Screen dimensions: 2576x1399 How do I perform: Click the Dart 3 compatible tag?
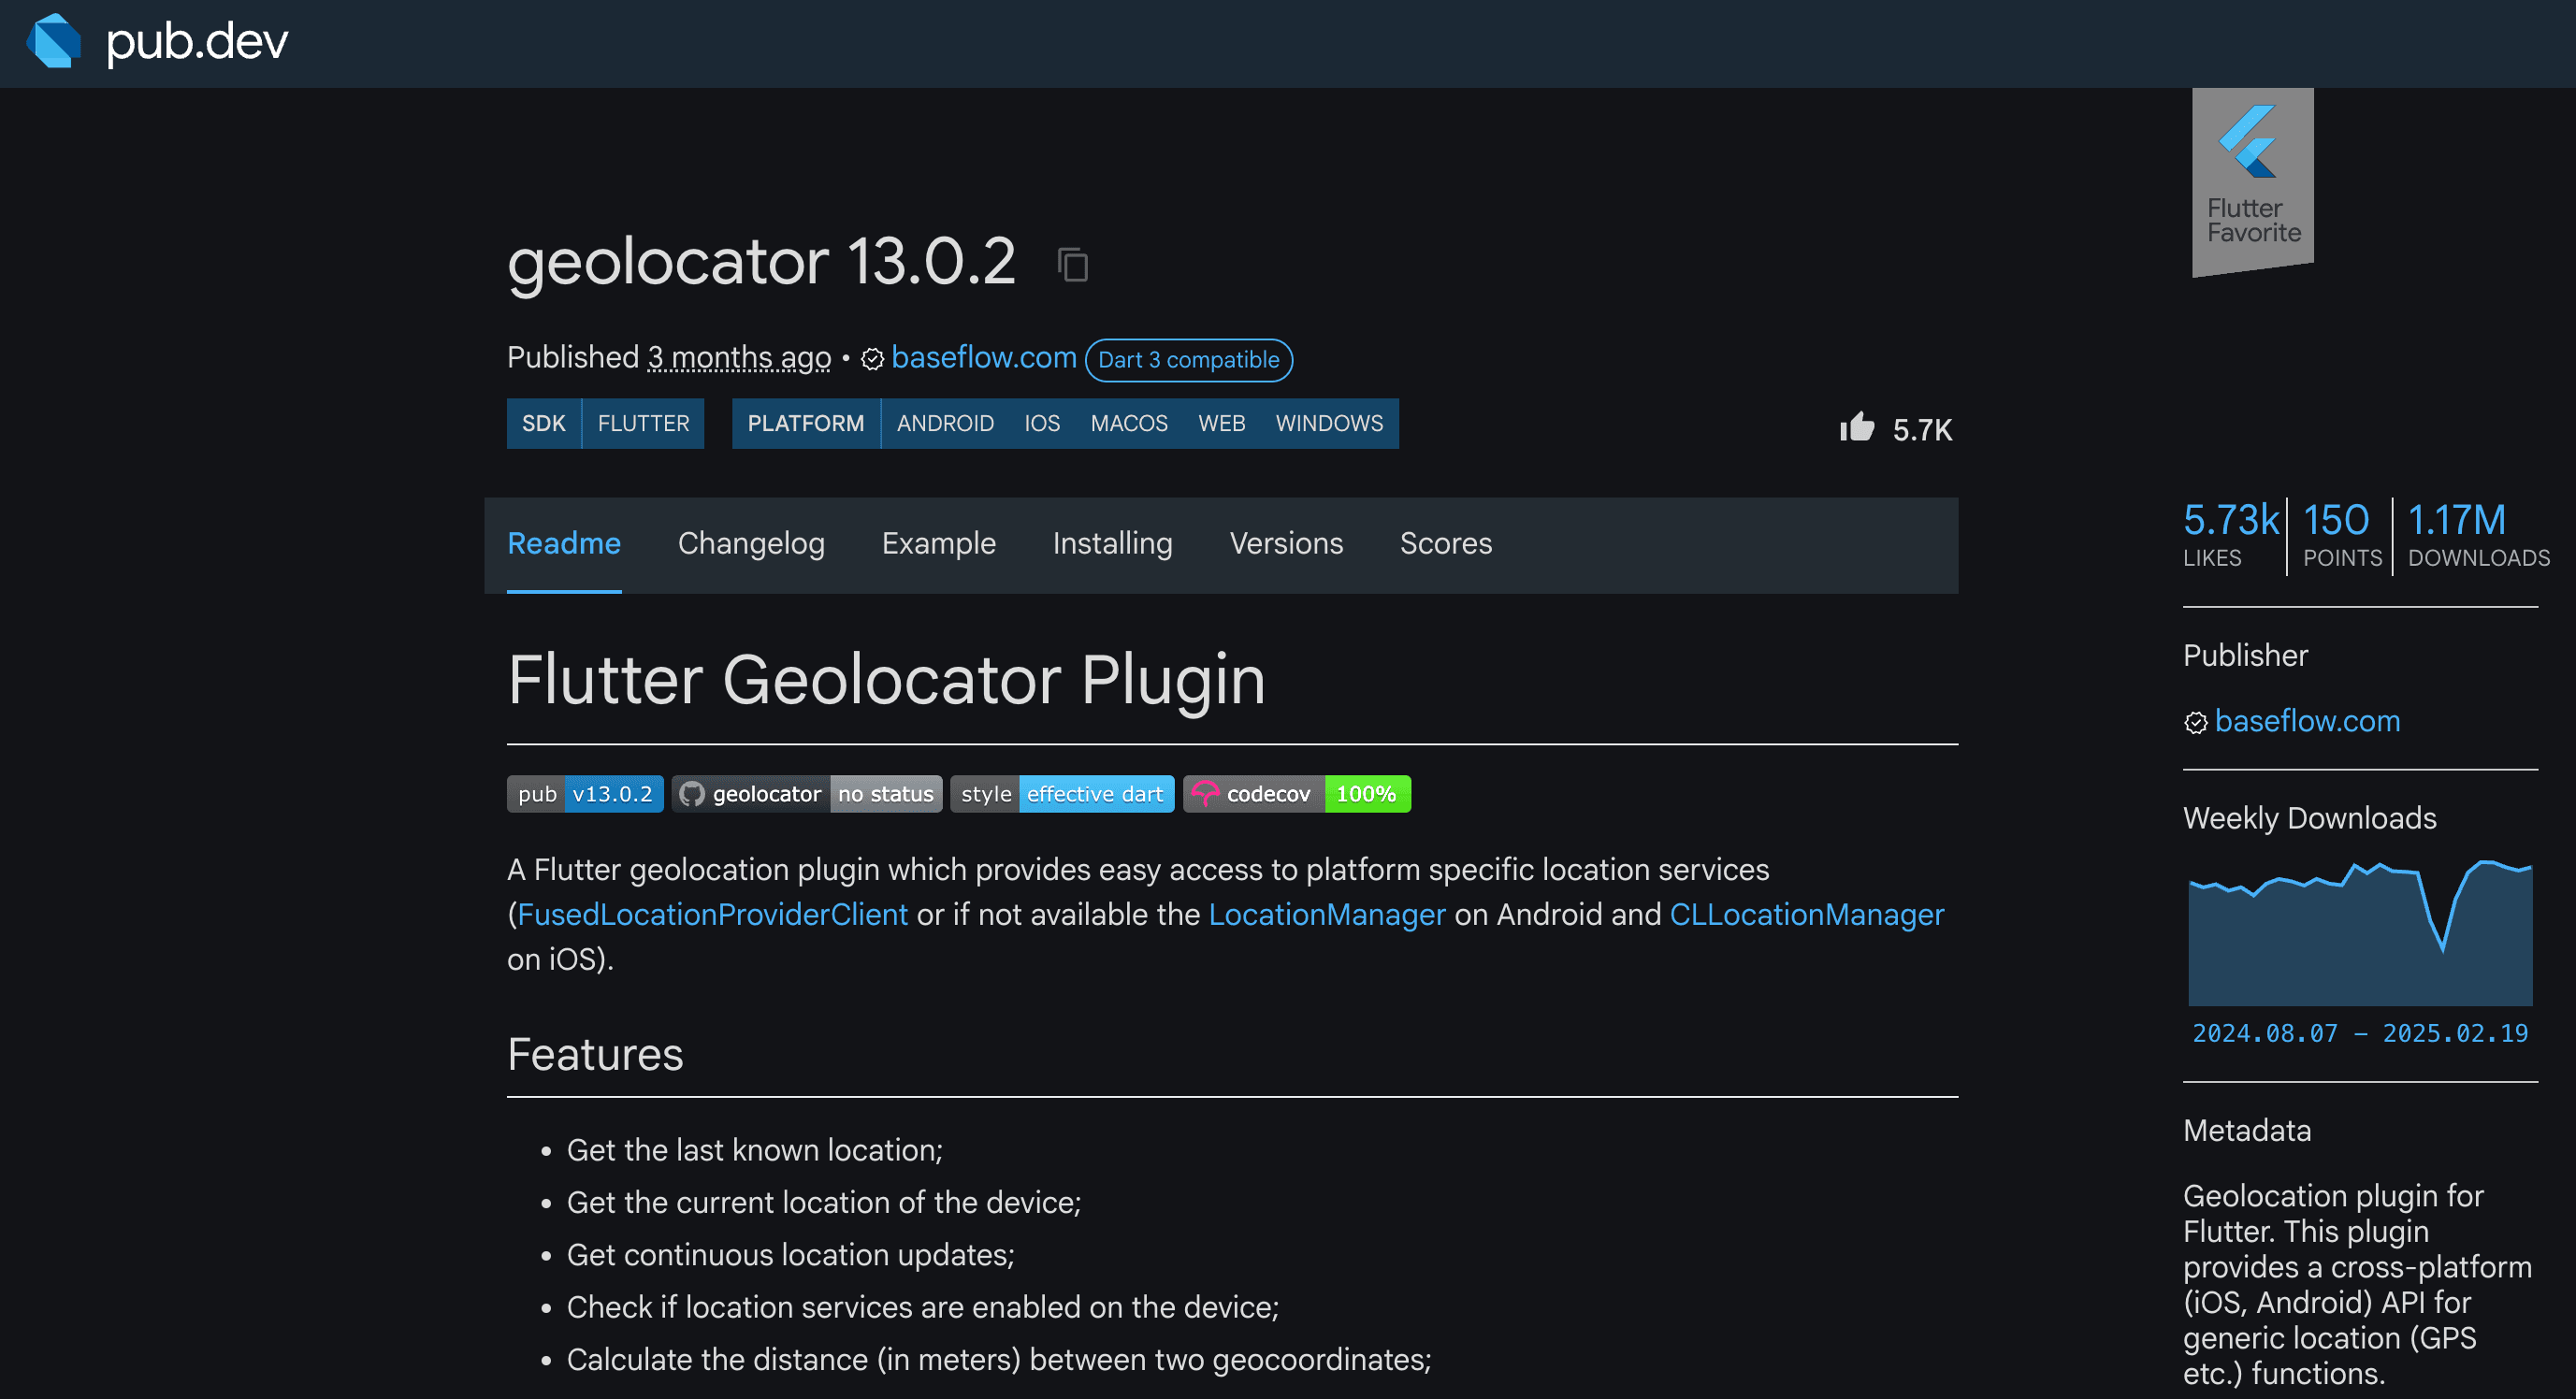tap(1189, 360)
